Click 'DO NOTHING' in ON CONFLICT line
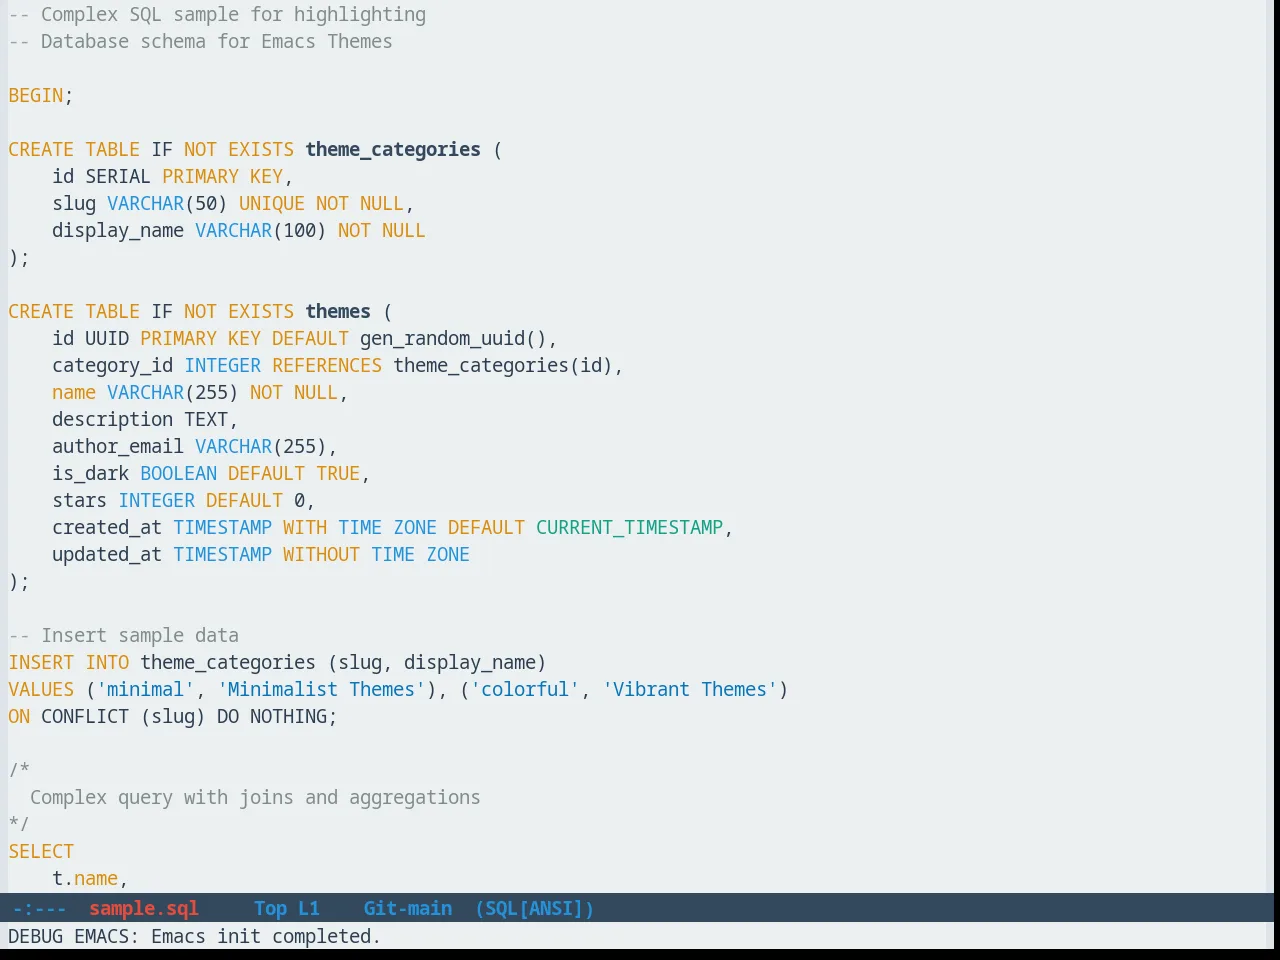The image size is (1280, 960). [x=272, y=716]
